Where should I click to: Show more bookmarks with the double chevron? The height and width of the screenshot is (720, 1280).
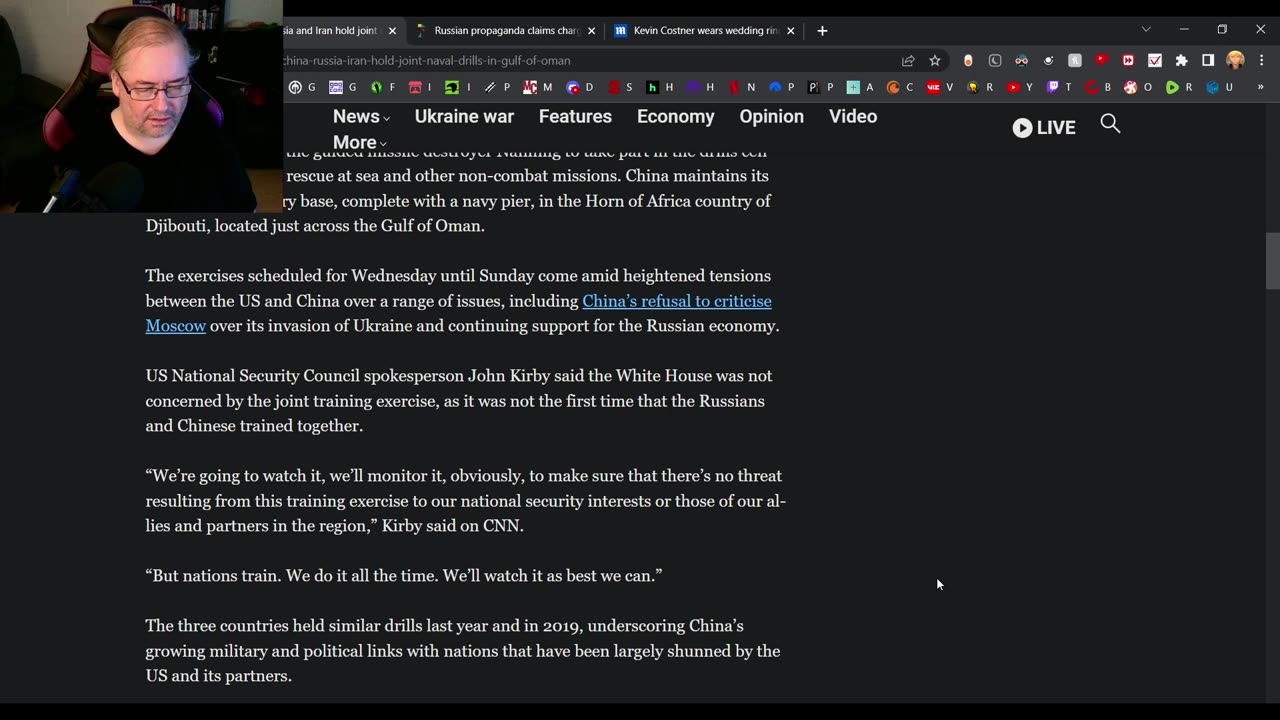(1260, 87)
